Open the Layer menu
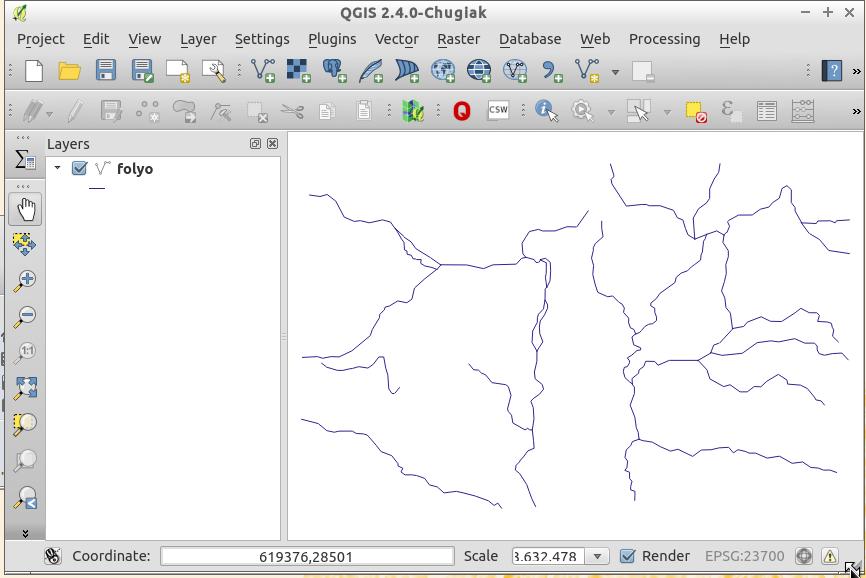 198,39
